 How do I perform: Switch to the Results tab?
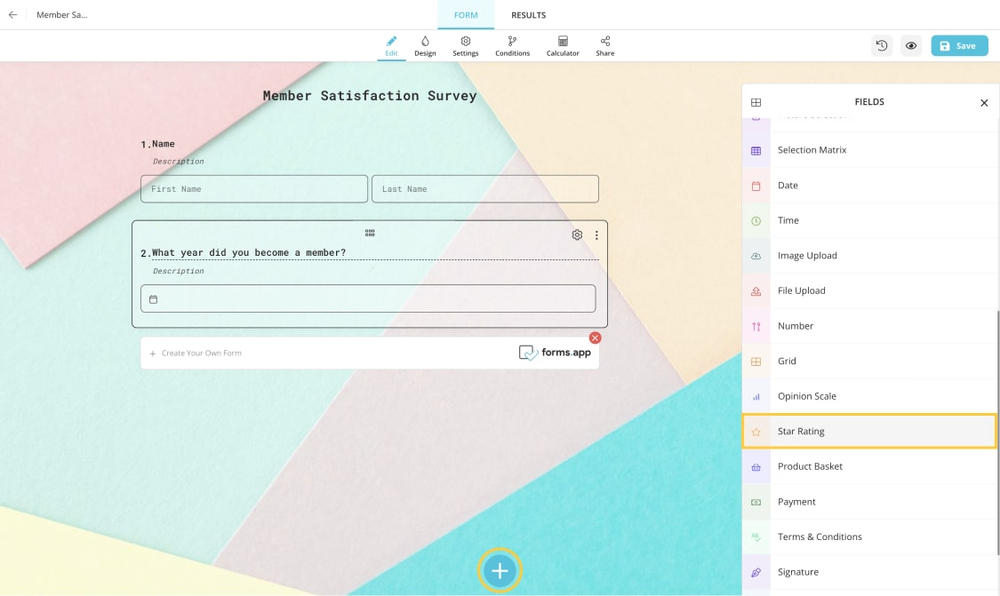[x=528, y=15]
